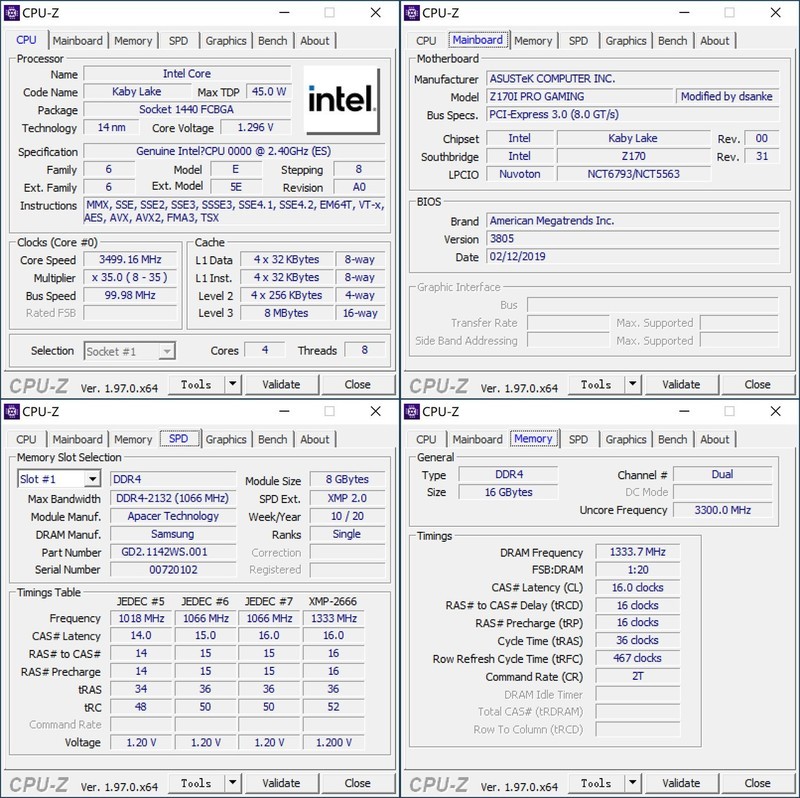Image resolution: width=800 pixels, height=798 pixels.
Task: Click the Tools button in the SPD window
Action: pyautogui.click(x=196, y=783)
